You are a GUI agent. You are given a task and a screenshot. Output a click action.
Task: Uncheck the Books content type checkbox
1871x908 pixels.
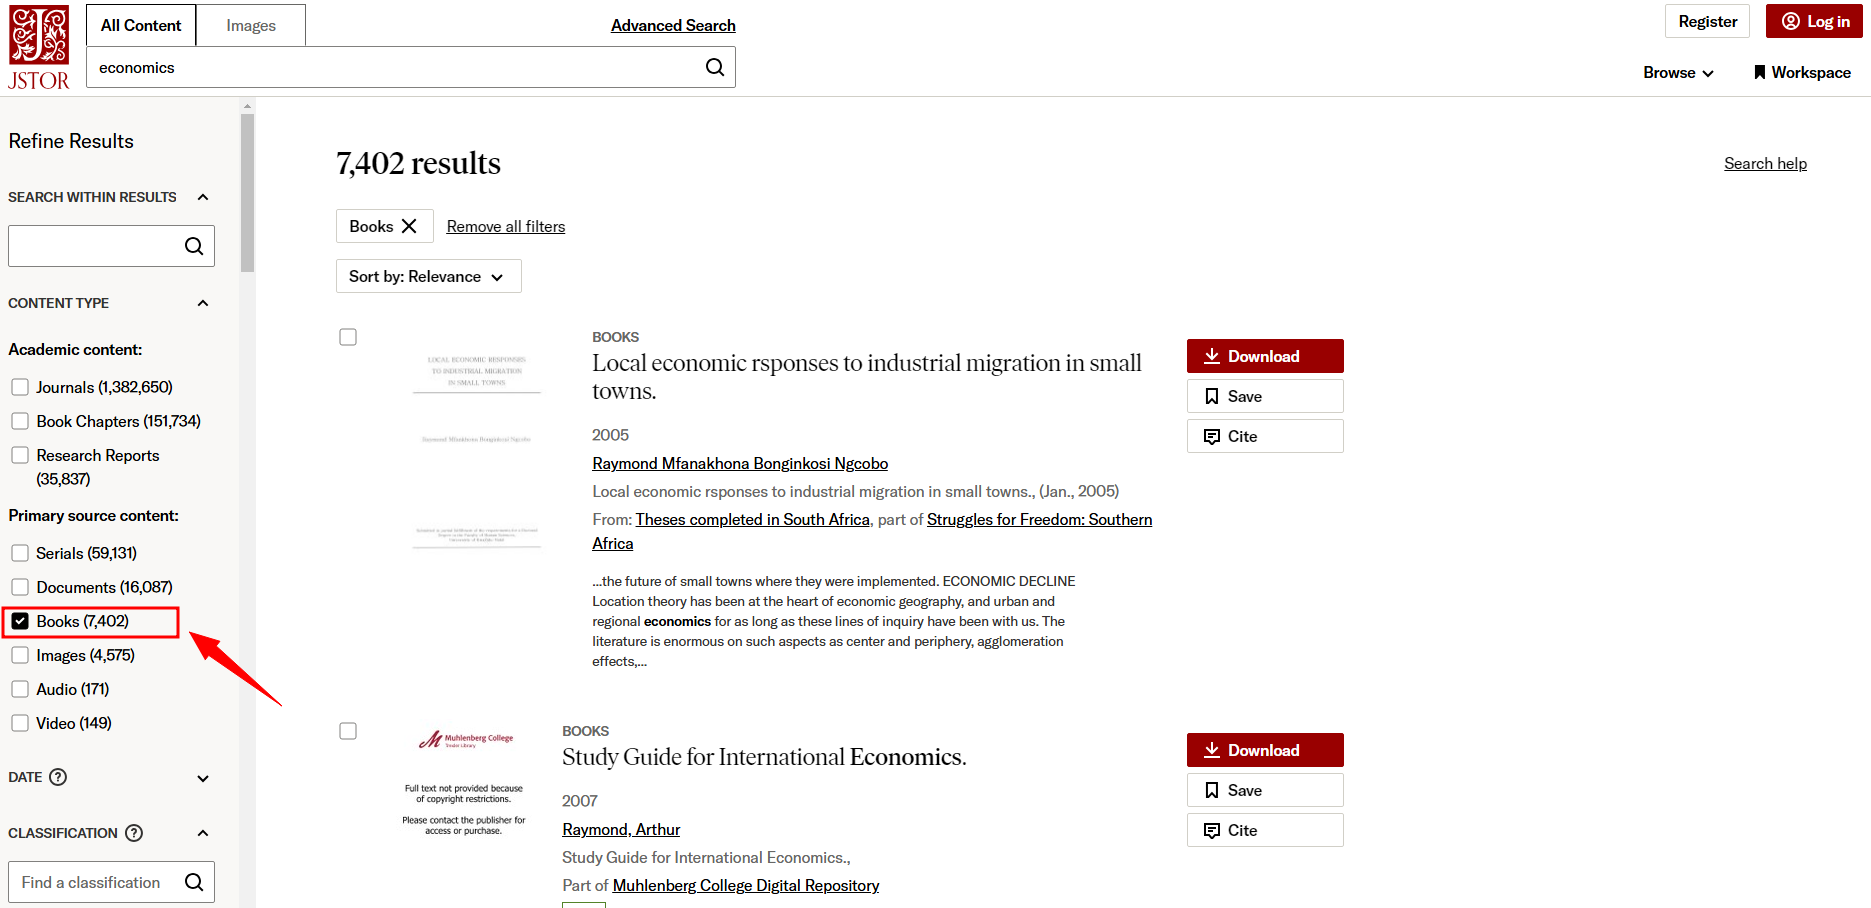(x=20, y=621)
